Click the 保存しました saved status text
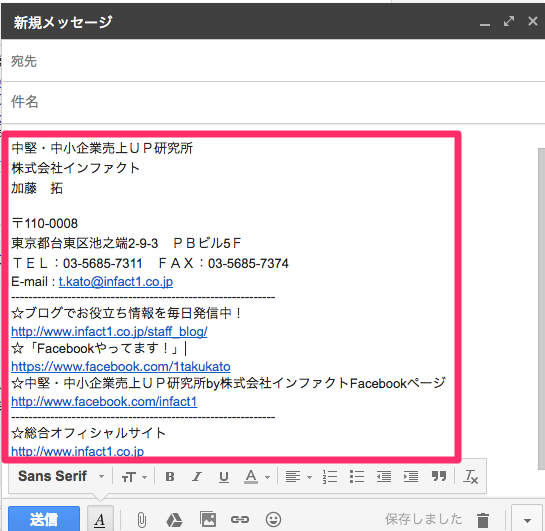The height and width of the screenshot is (531, 545). point(423,519)
